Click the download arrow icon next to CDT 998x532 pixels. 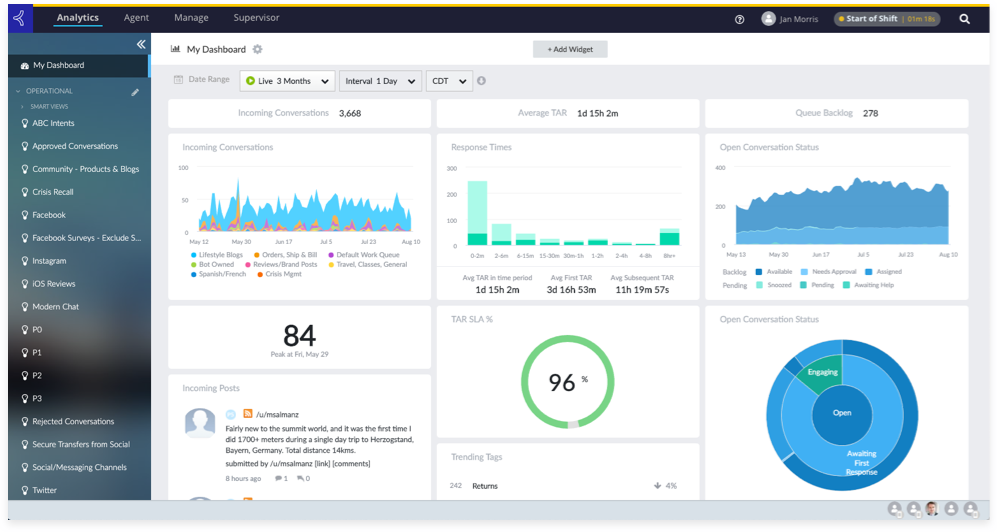click(482, 81)
